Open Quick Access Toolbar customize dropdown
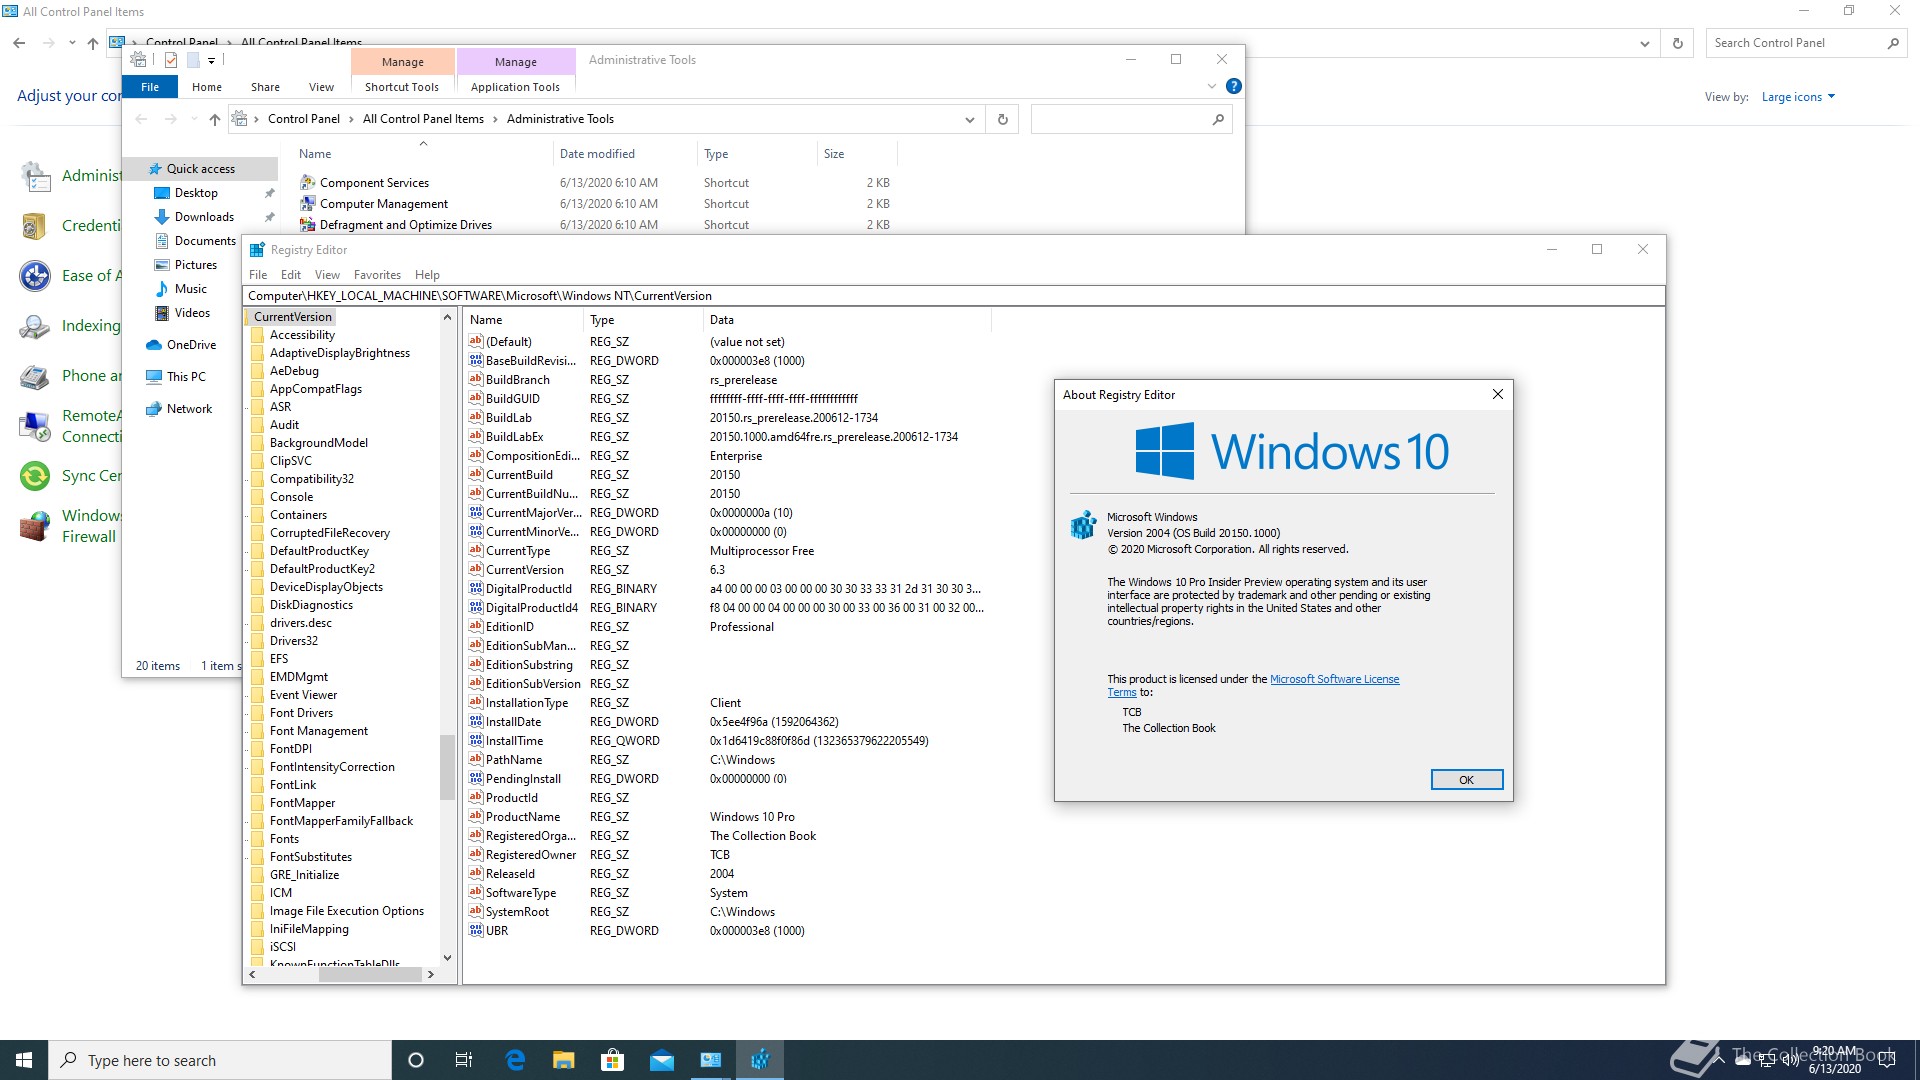Image resolution: width=1920 pixels, height=1080 pixels. (212, 61)
